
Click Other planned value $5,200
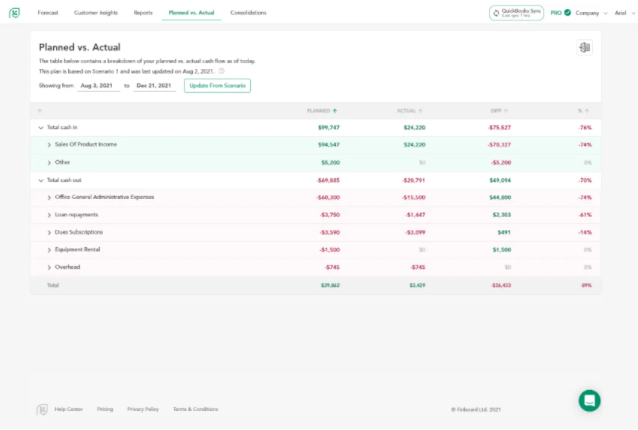coord(330,163)
